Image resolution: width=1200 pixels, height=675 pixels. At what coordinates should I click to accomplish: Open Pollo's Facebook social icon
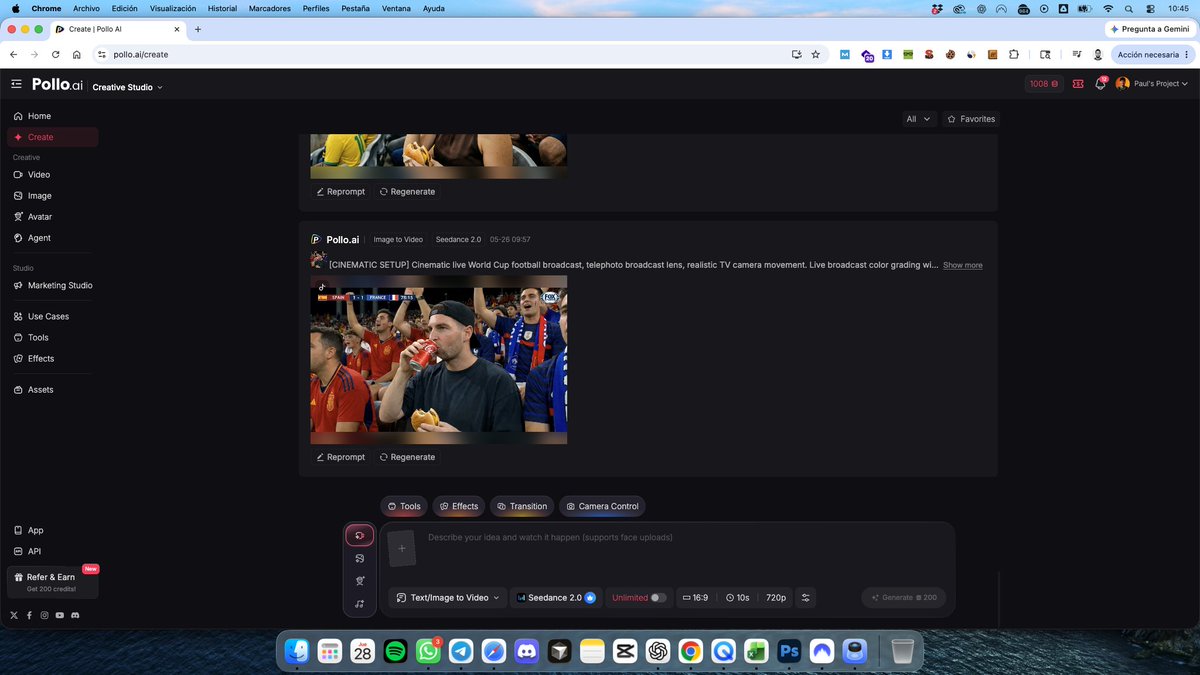click(x=29, y=615)
